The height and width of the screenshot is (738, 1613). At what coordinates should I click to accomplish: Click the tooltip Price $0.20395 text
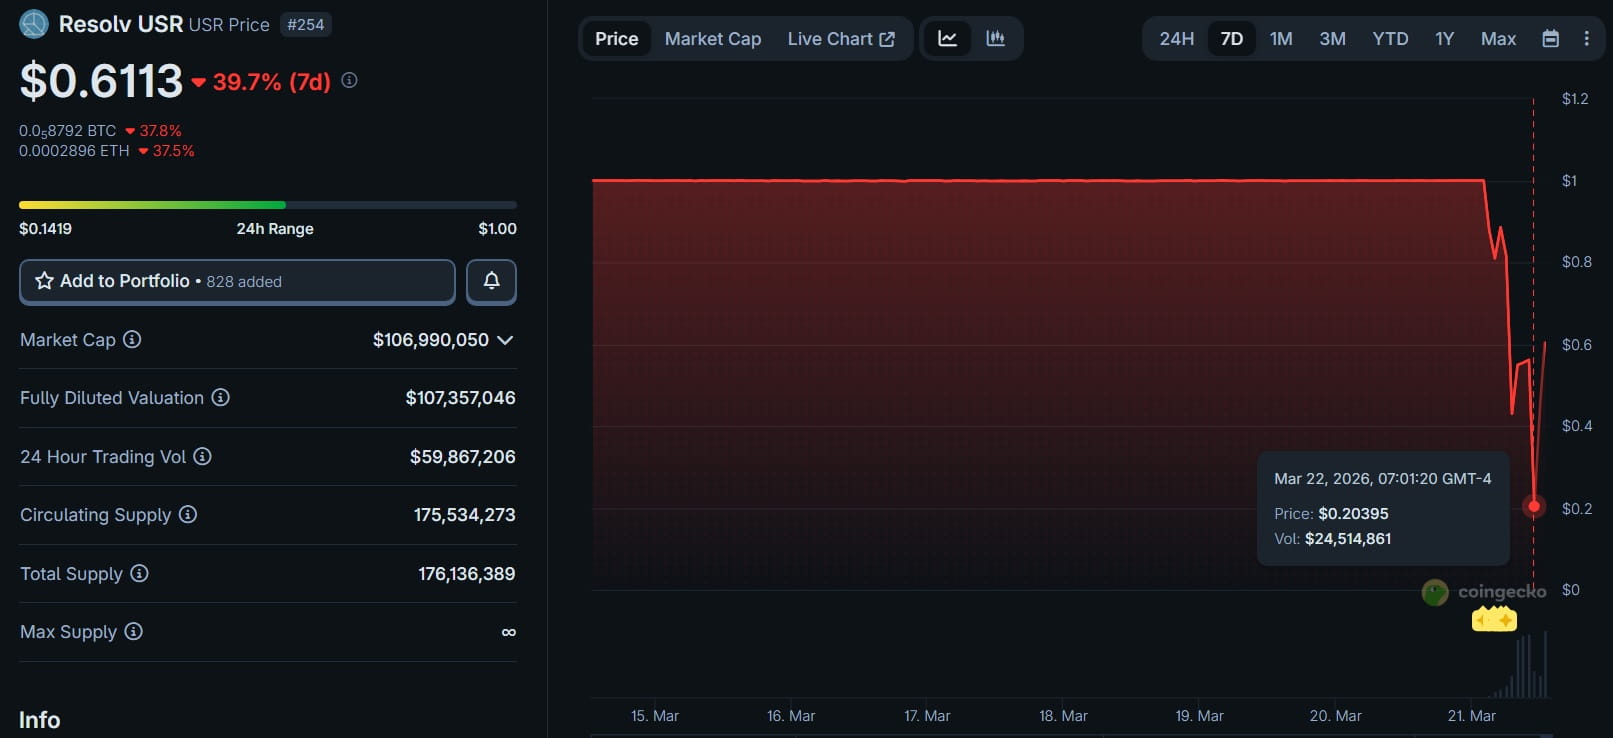coord(1331,514)
